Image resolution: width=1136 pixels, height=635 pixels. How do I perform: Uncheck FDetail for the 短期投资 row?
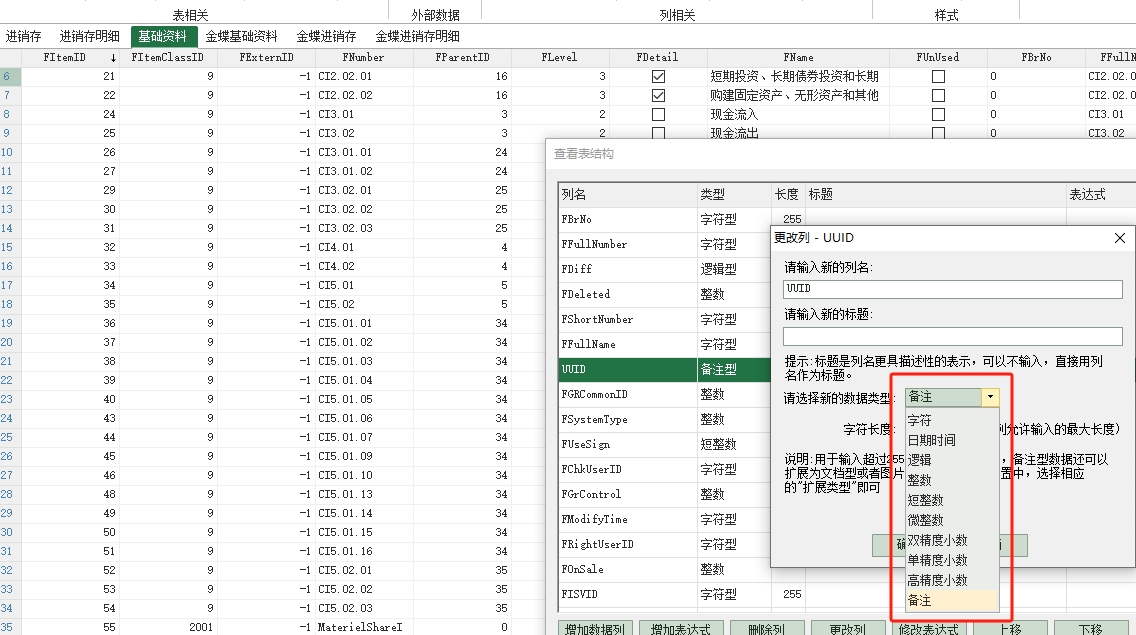(x=658, y=76)
